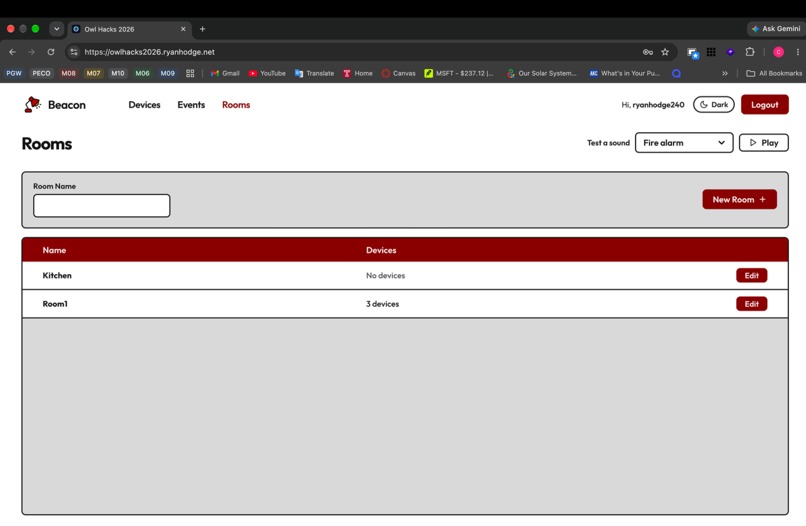Click the Beacon brand name
The height and width of the screenshot is (526, 806).
[67, 105]
